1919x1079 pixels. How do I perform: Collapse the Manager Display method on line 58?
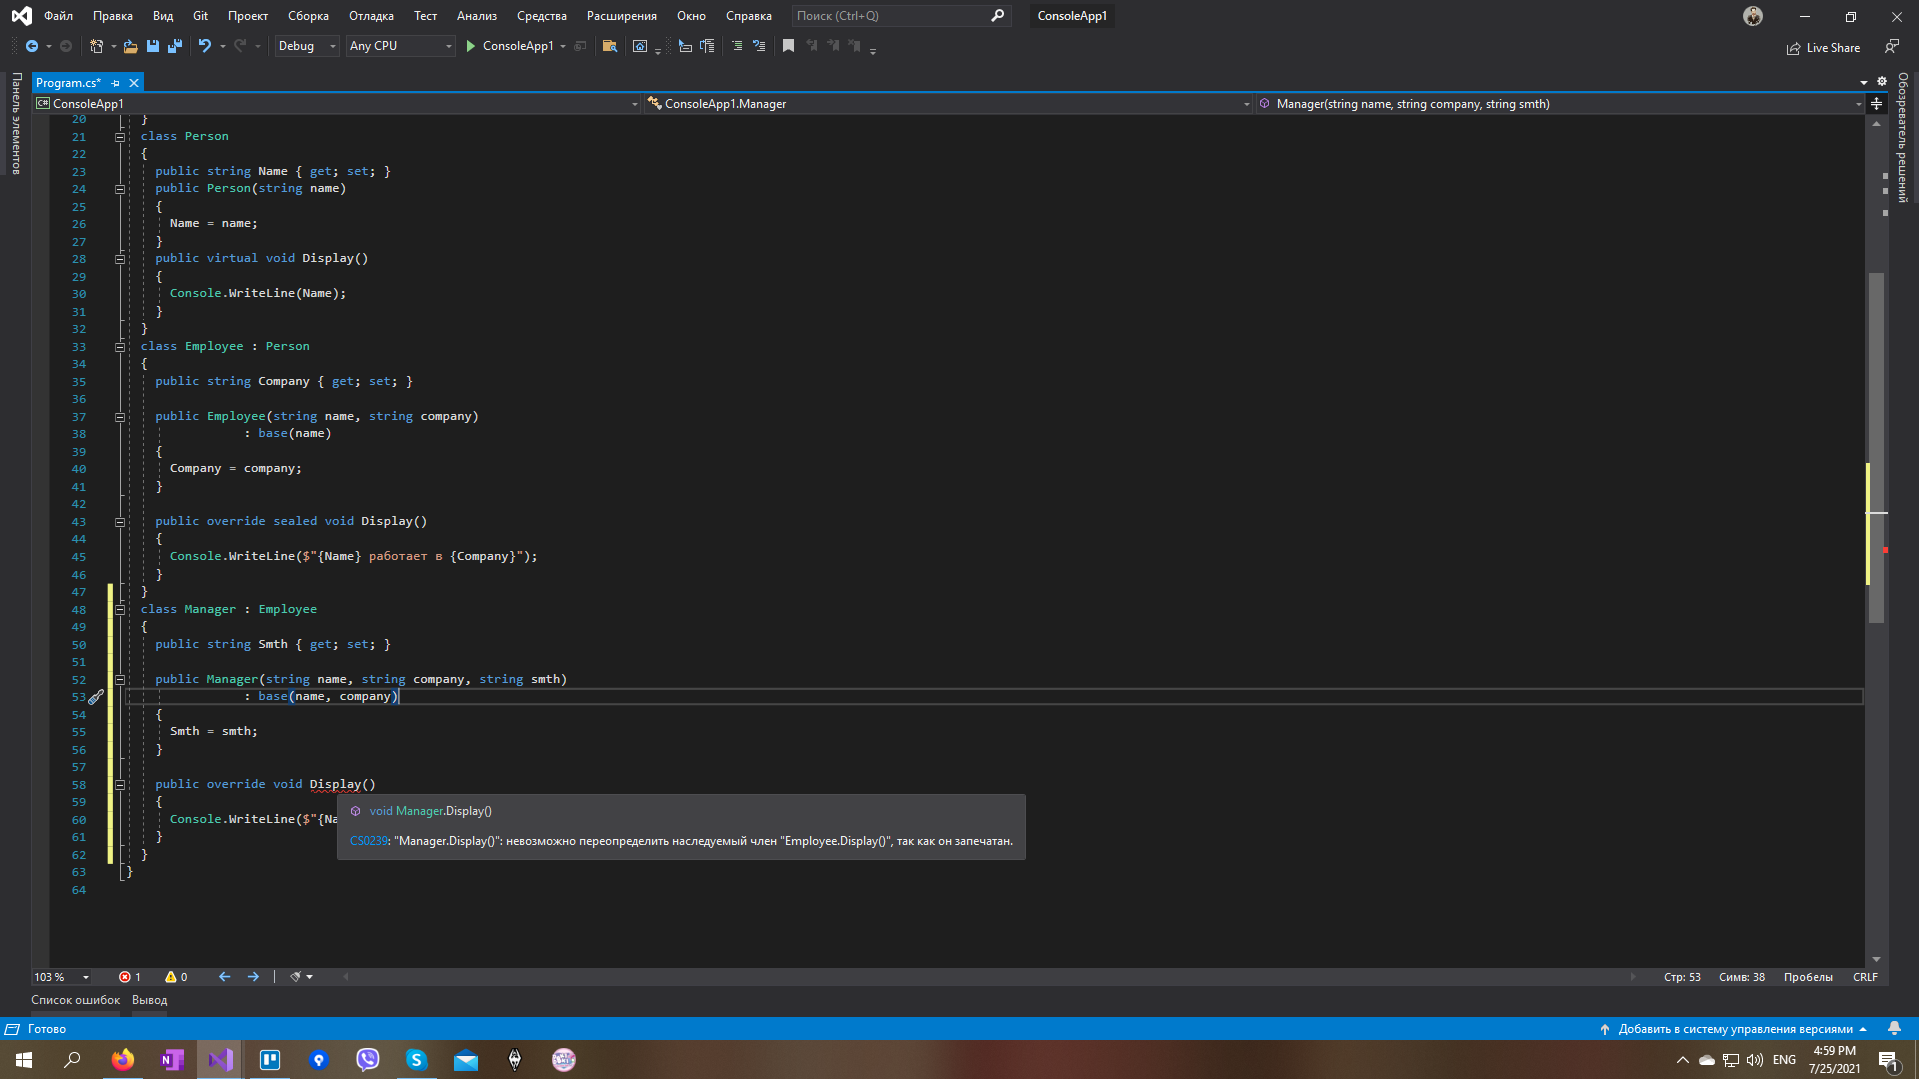point(120,785)
